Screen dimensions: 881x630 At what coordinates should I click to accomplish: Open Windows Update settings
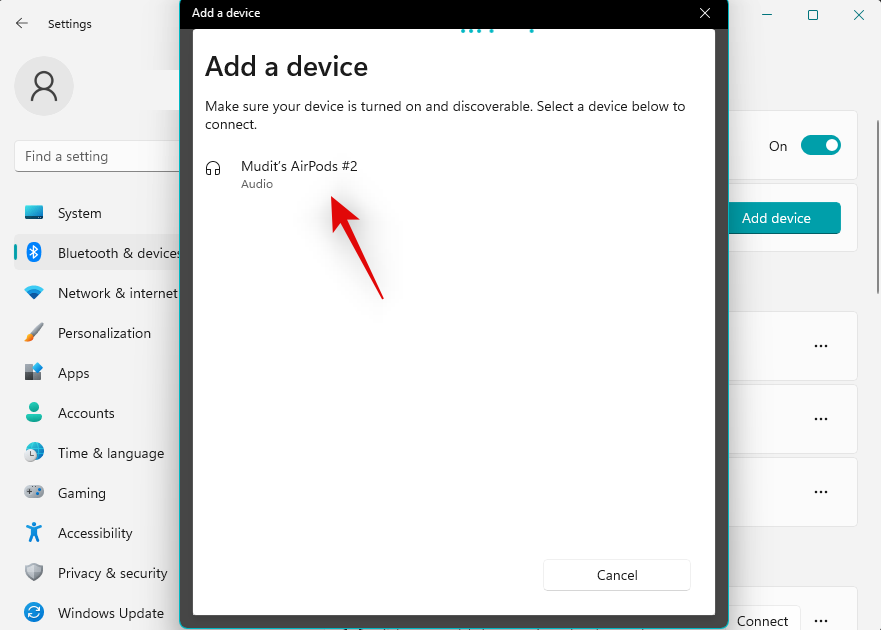point(97,612)
